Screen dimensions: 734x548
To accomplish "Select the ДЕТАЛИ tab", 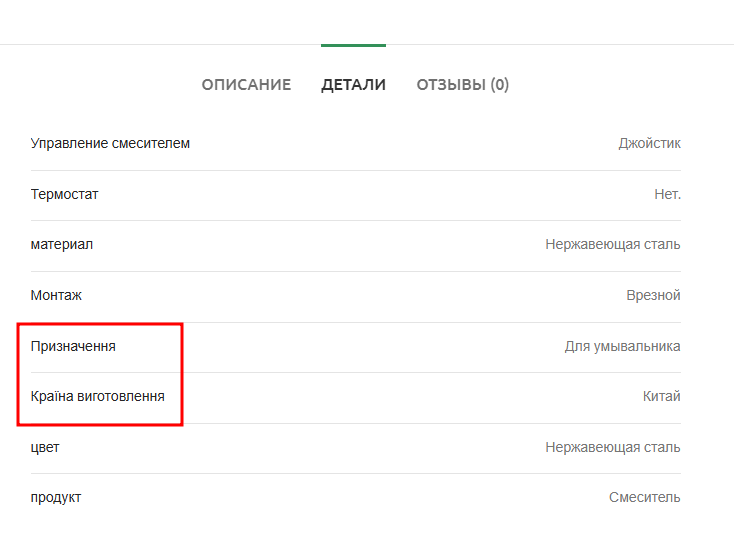I will pyautogui.click(x=353, y=85).
